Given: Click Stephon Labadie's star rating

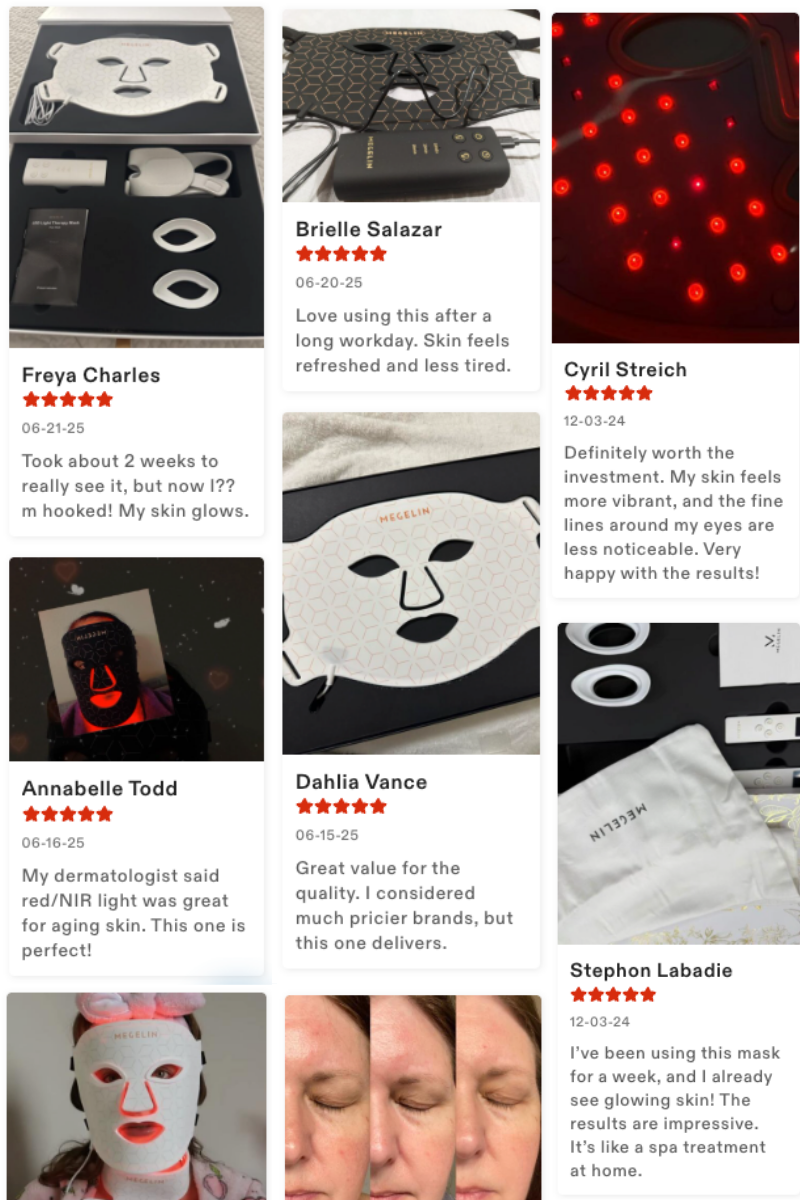Looking at the screenshot, I should pos(613,995).
